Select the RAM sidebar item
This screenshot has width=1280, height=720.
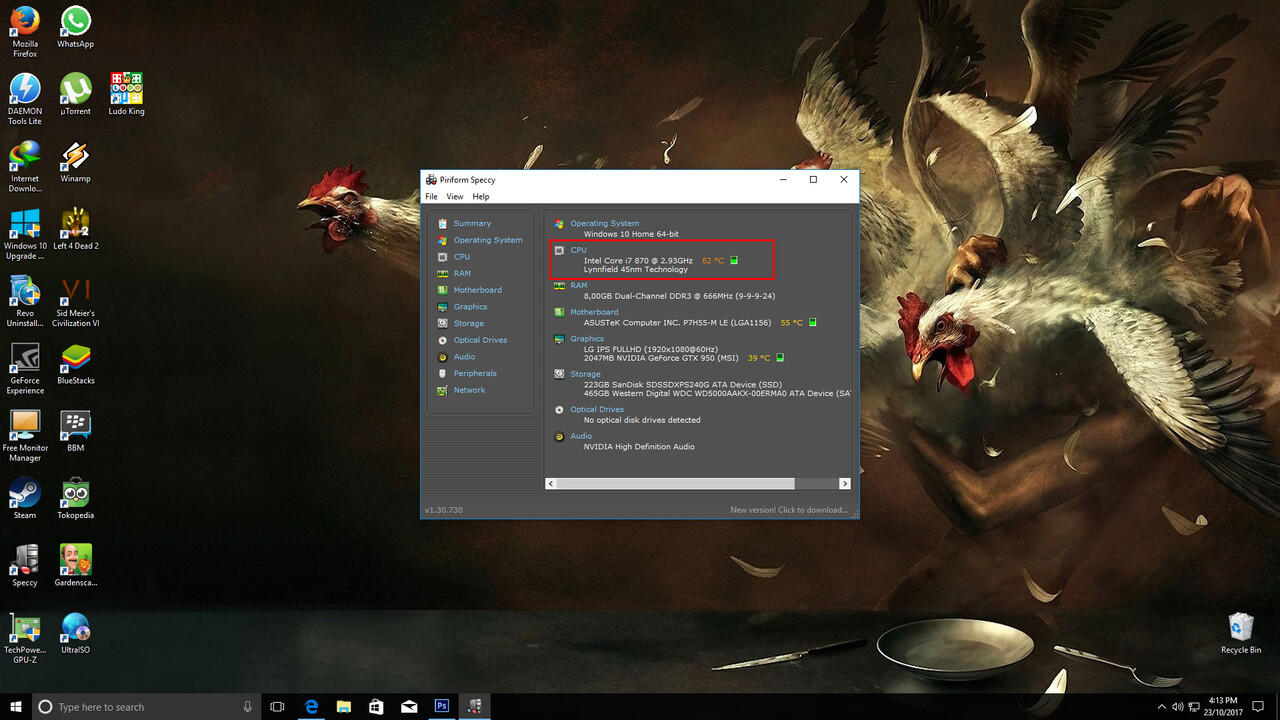click(x=461, y=273)
